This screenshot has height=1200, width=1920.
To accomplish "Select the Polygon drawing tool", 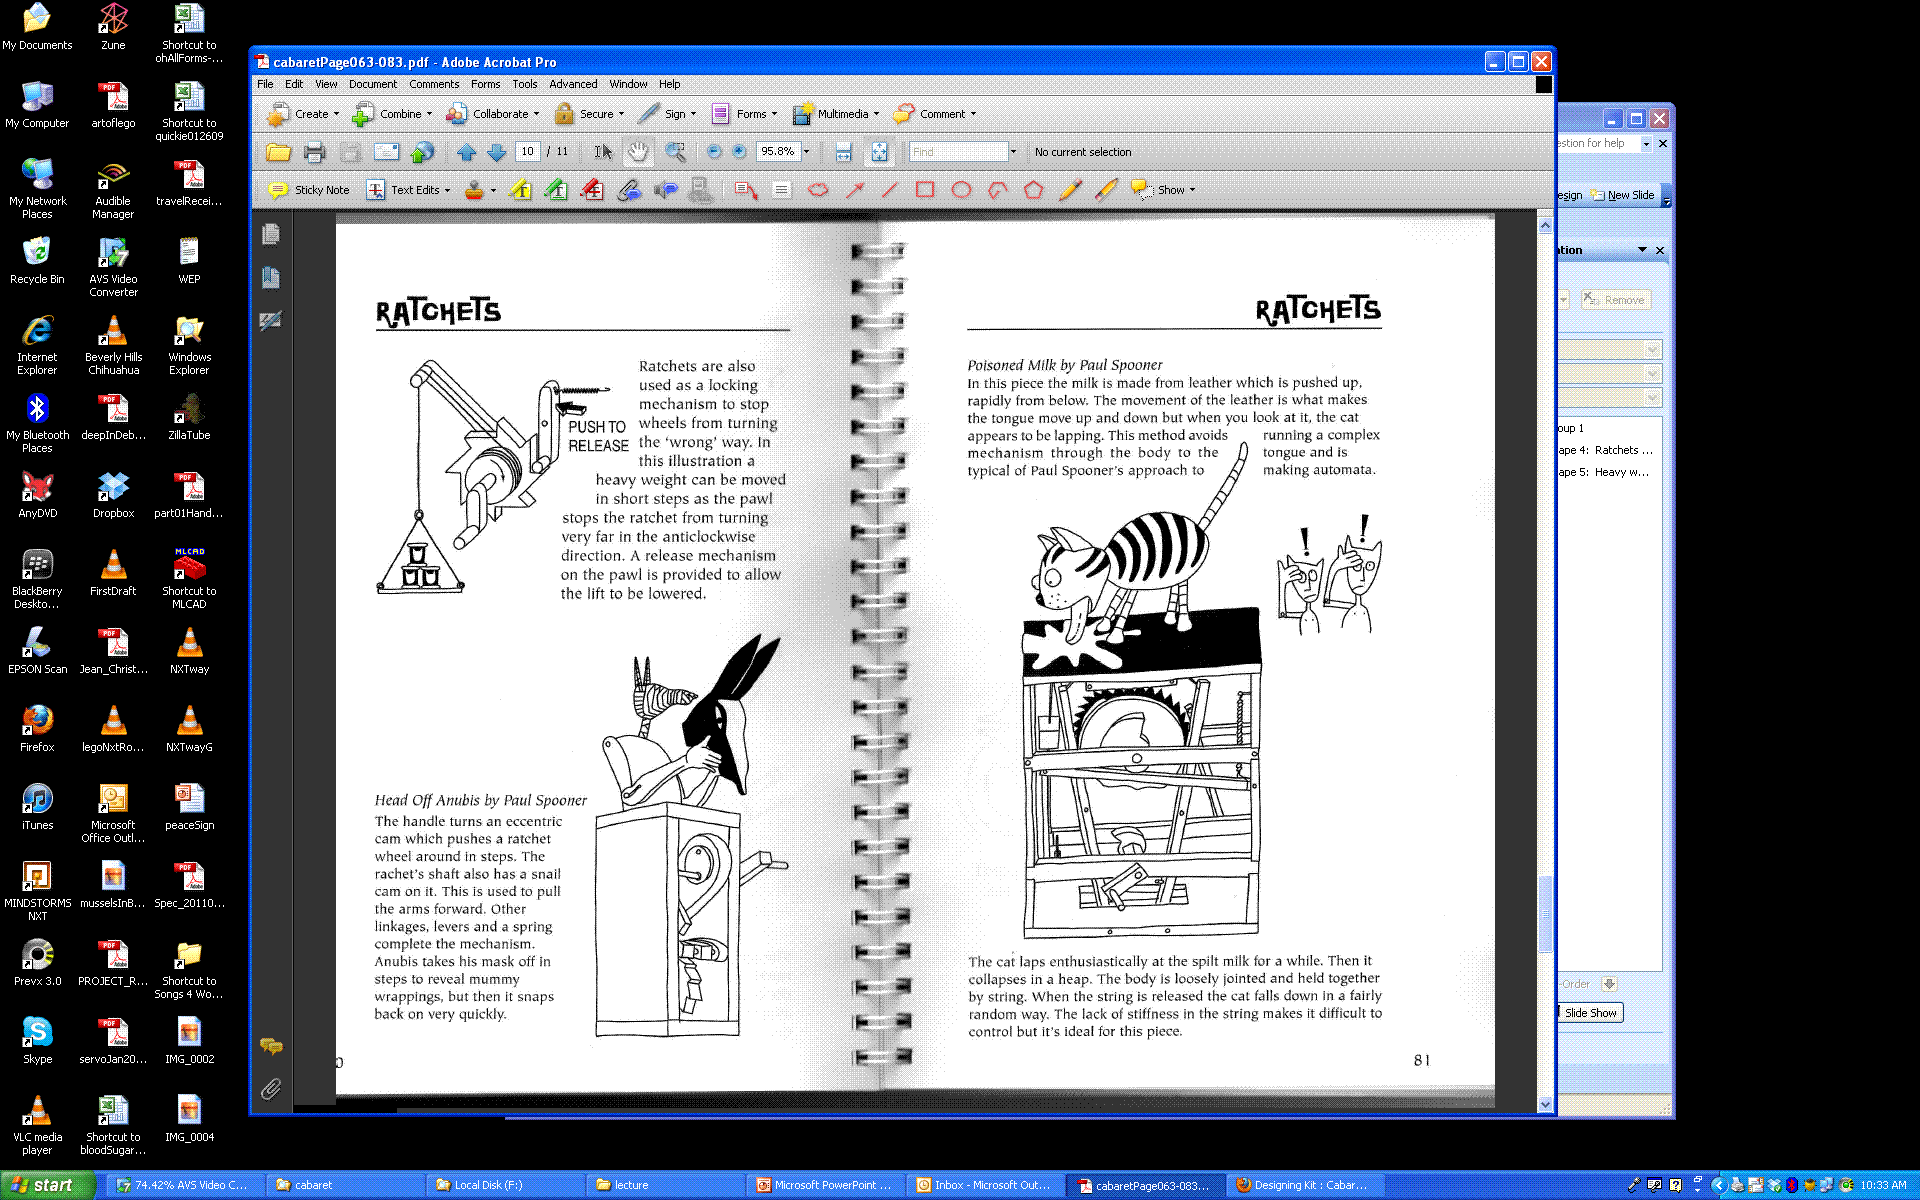I will (x=1033, y=190).
